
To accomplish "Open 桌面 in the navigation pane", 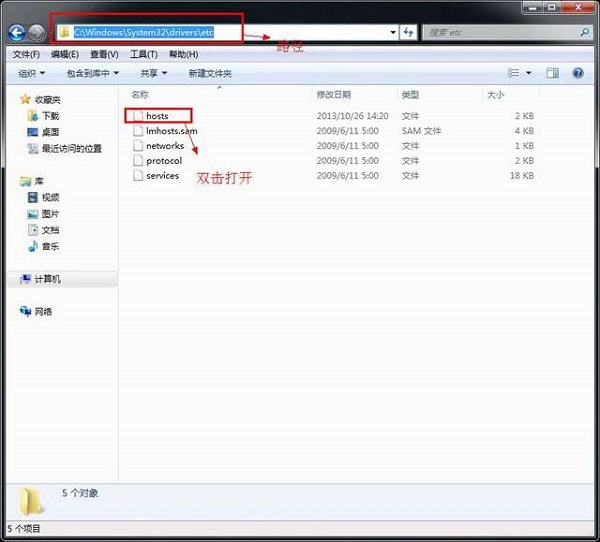I will pos(50,132).
